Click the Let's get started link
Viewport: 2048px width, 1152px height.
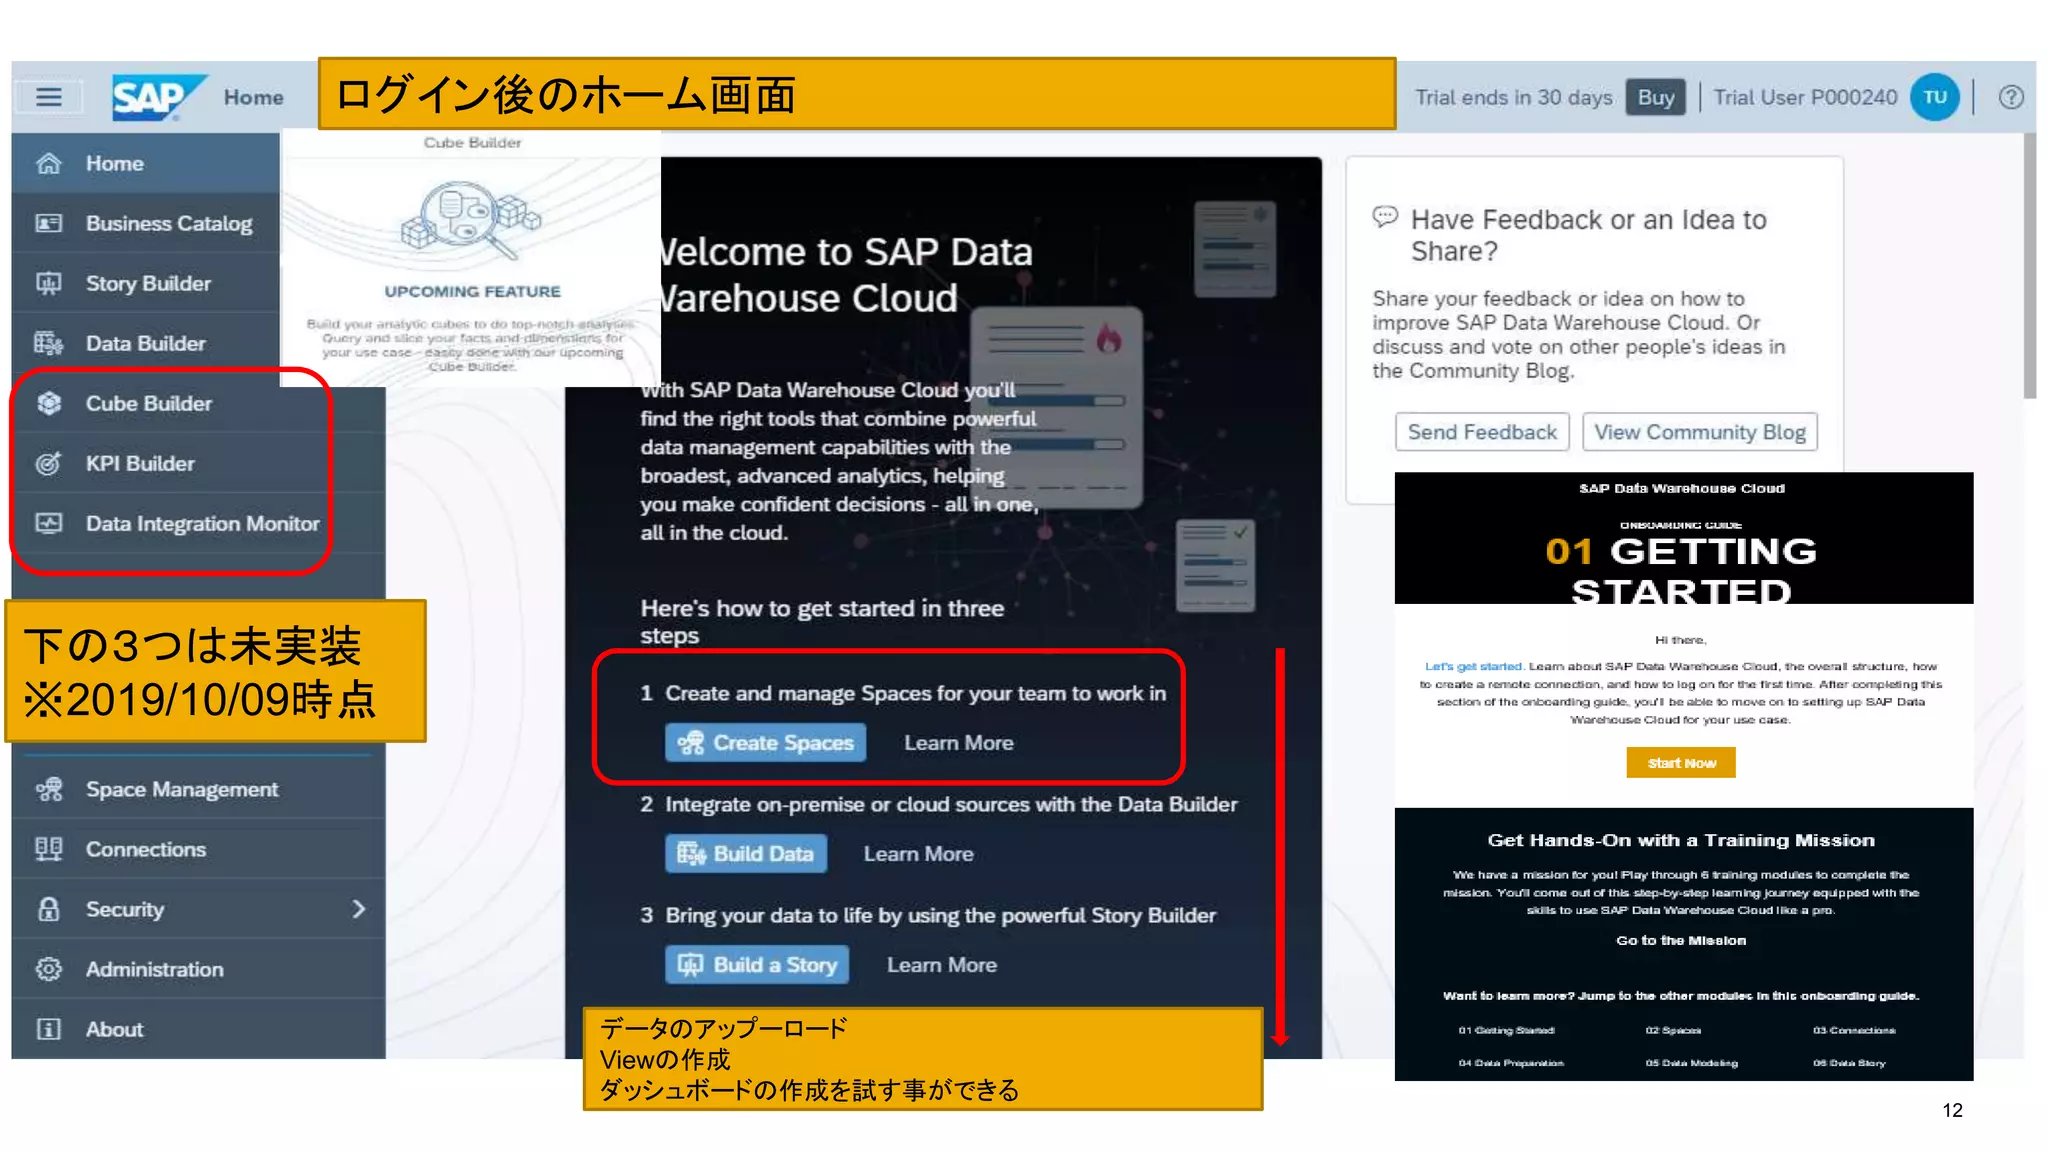coord(1473,666)
